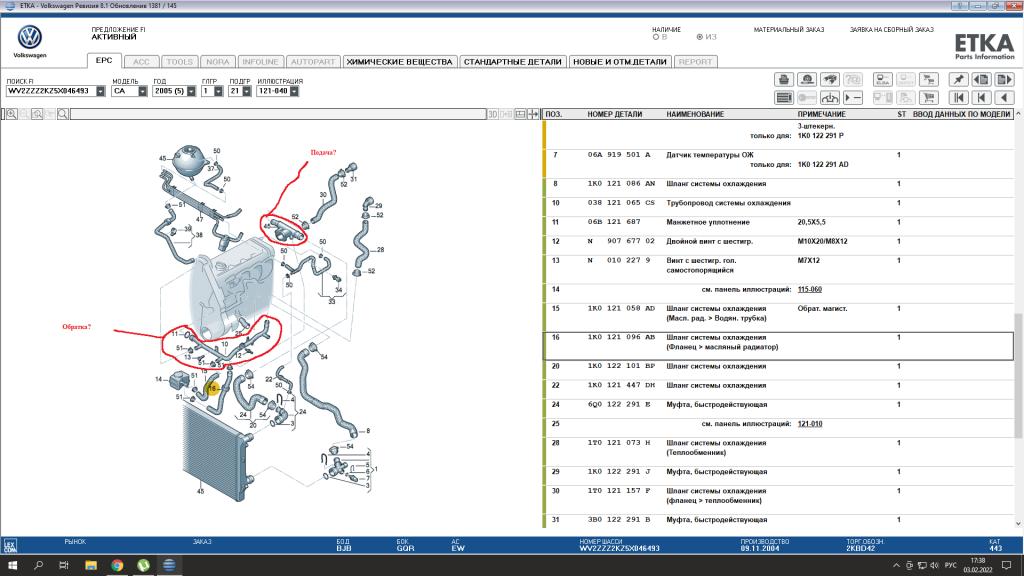Click the shopping cart toolbar icon
Image resolution: width=1024 pixels, height=576 pixels.
(x=929, y=98)
